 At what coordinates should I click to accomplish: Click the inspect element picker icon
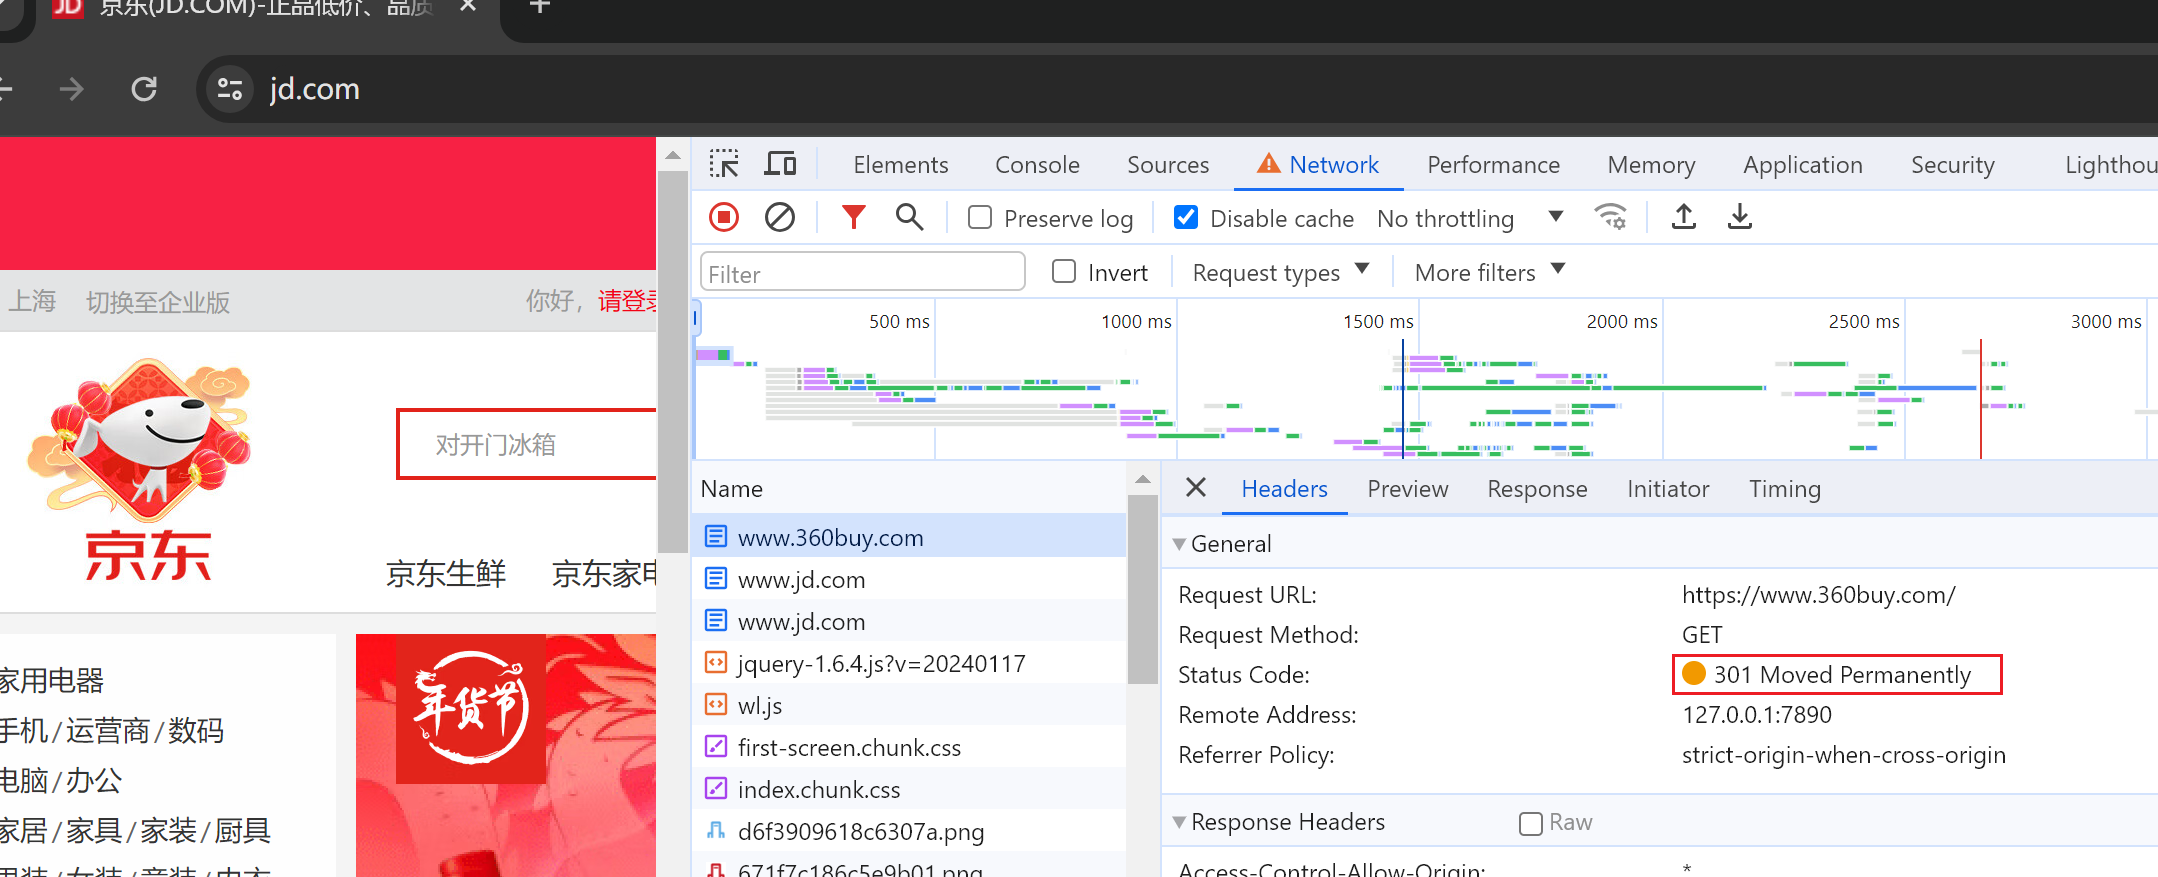724,164
